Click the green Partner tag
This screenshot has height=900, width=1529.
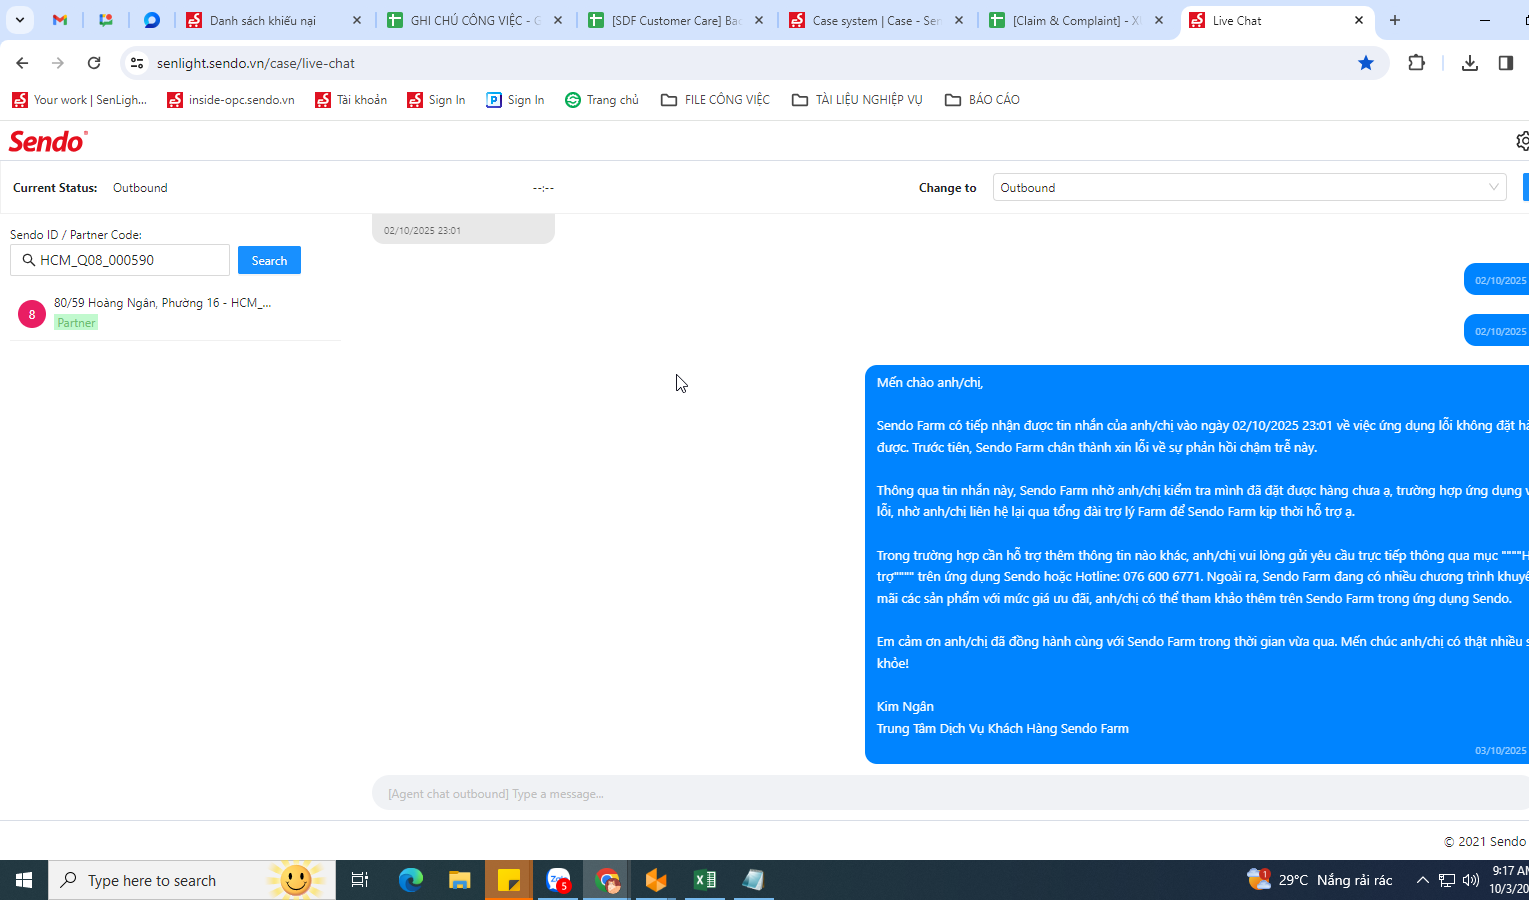point(76,323)
